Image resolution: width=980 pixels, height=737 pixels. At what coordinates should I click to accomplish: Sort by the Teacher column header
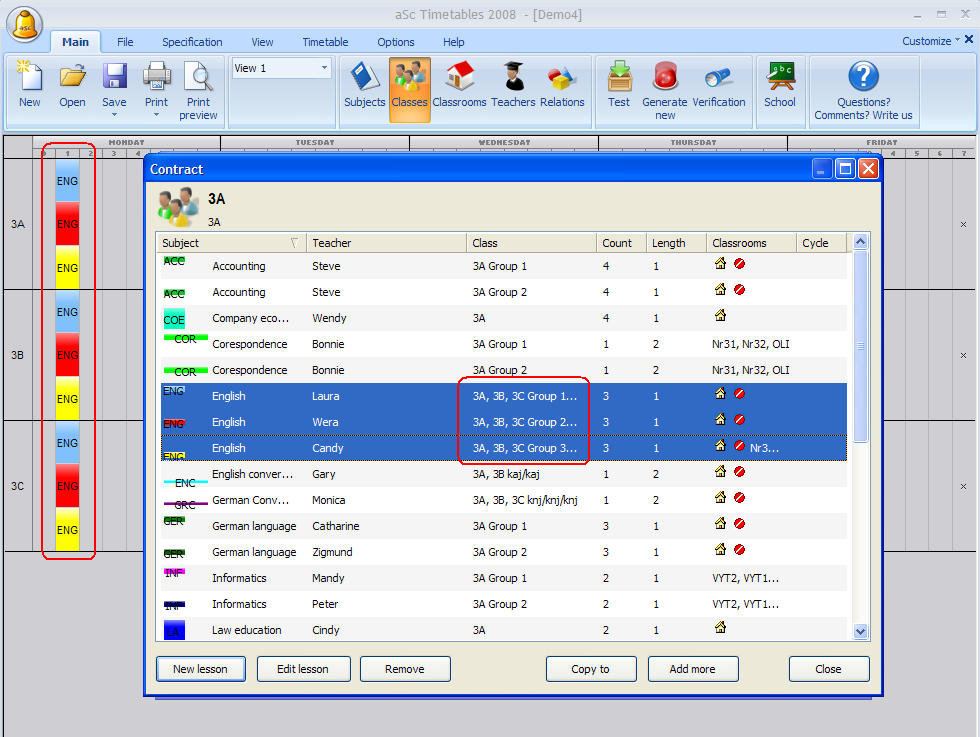(385, 243)
